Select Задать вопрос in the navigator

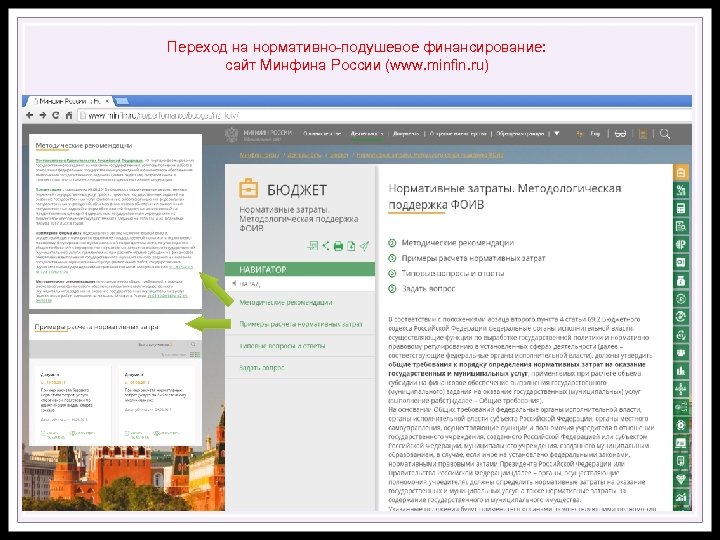(262, 368)
